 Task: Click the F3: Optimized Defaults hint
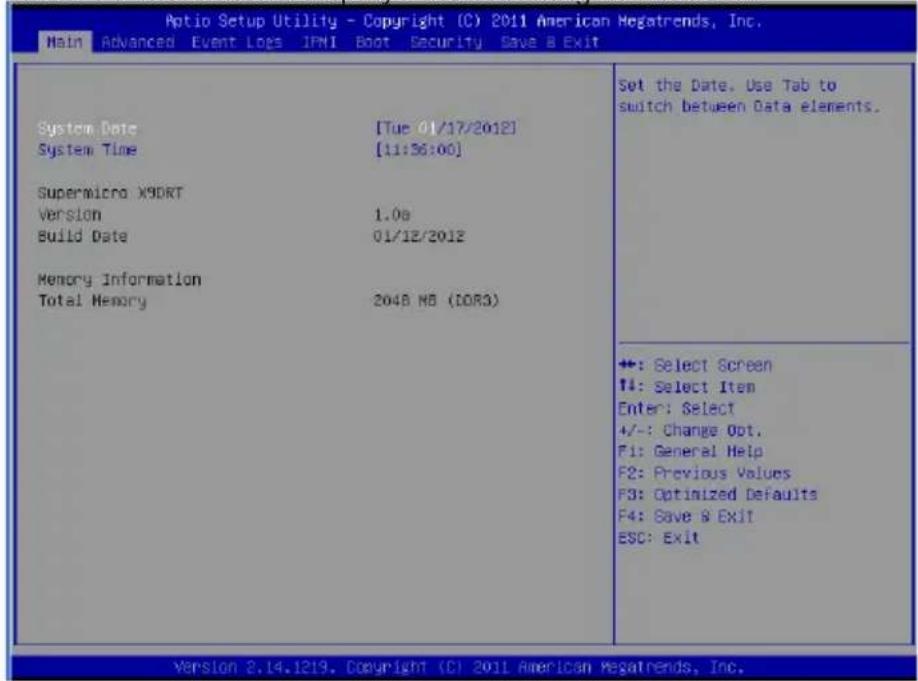[718, 495]
